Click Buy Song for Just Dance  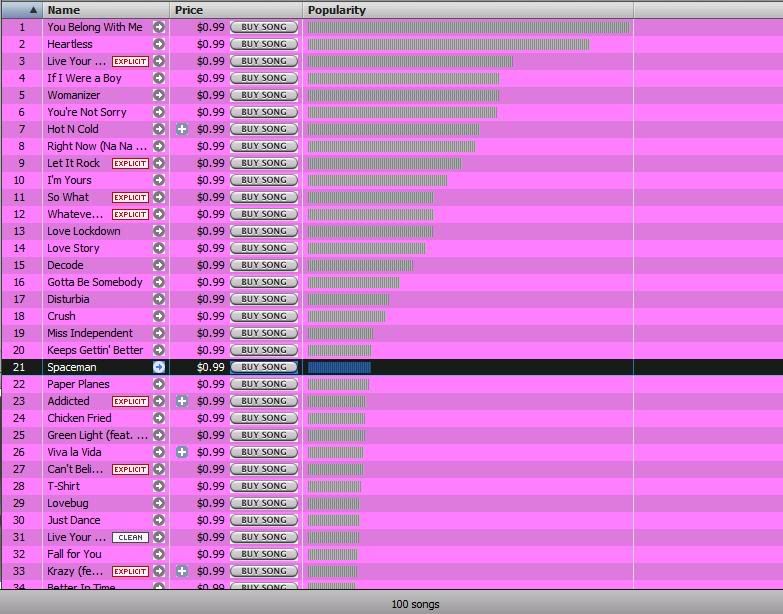264,520
